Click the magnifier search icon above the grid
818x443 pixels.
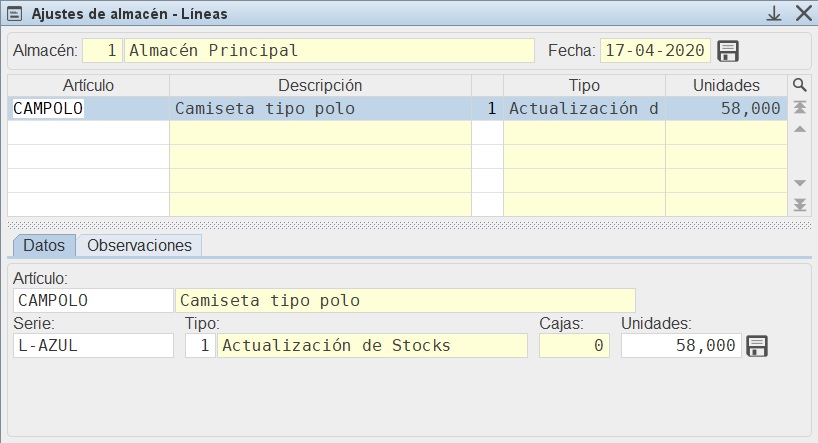(799, 85)
